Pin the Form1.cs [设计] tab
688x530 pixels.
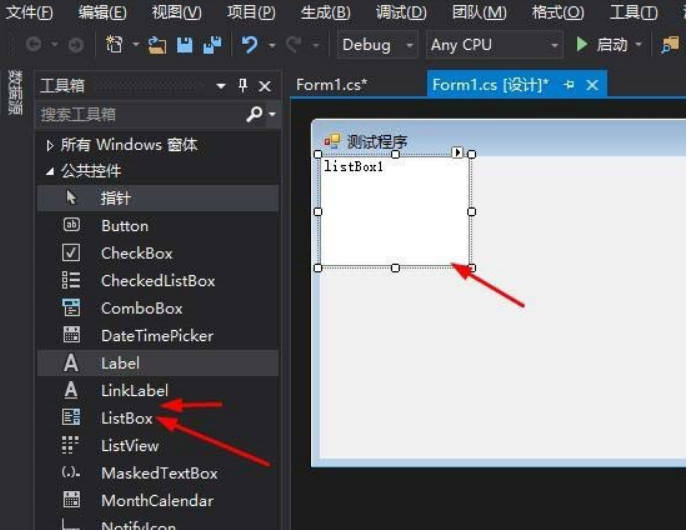tap(569, 84)
